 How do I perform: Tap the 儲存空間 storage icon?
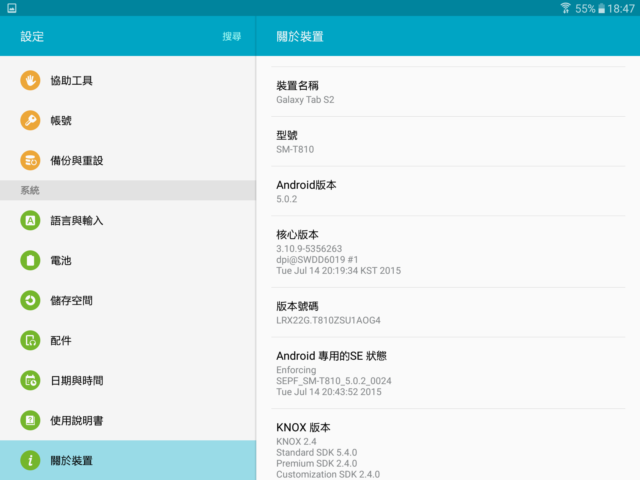(30, 300)
